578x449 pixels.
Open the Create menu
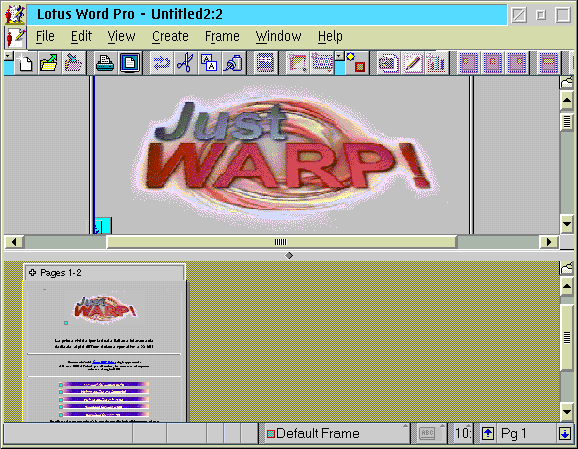[170, 36]
